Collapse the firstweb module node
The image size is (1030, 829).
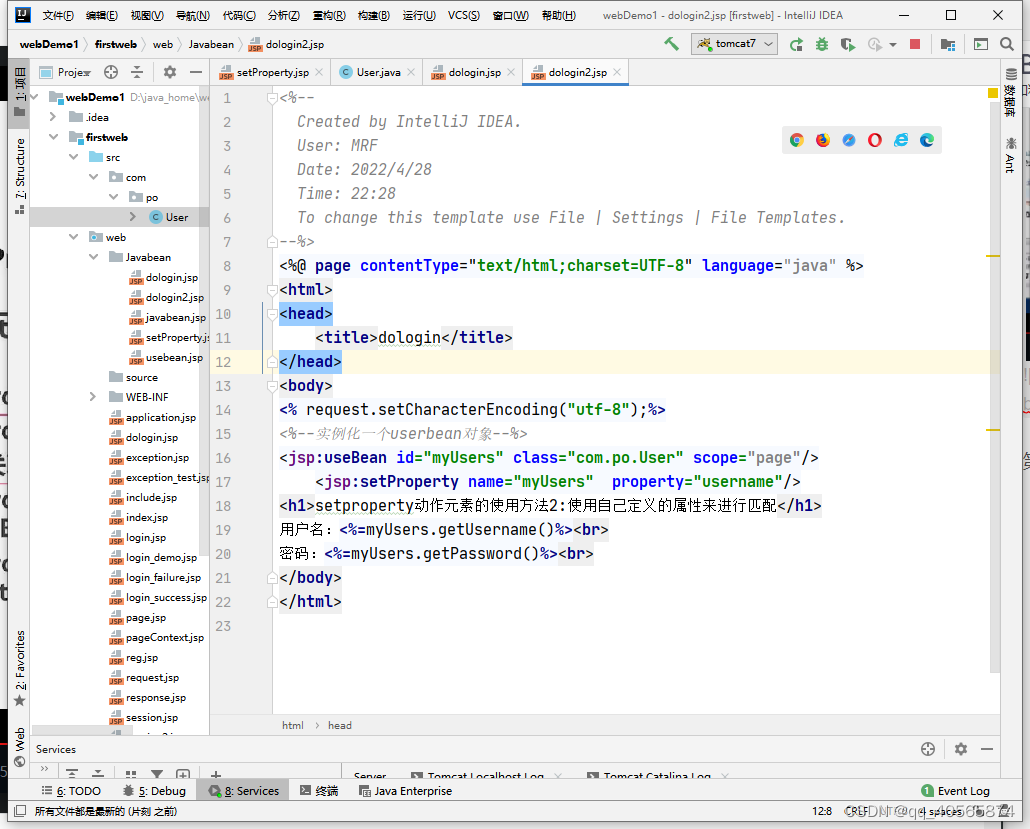point(53,137)
